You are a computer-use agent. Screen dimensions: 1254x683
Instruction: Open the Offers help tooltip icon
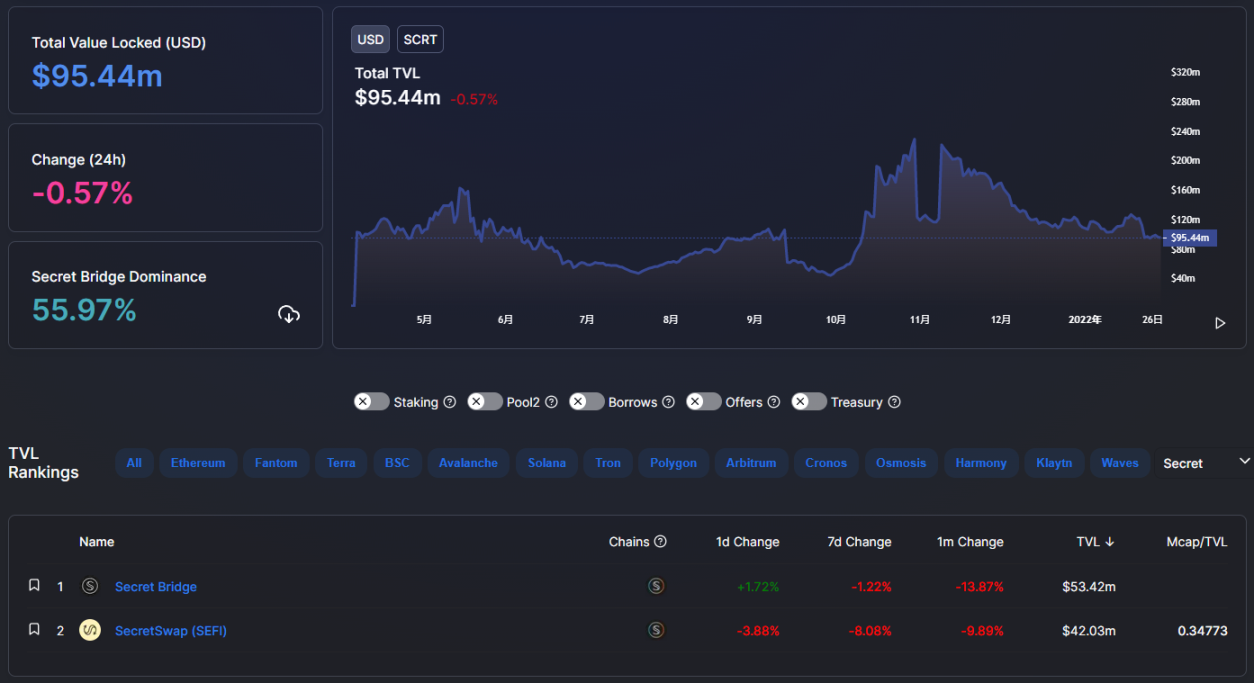pyautogui.click(x=772, y=402)
